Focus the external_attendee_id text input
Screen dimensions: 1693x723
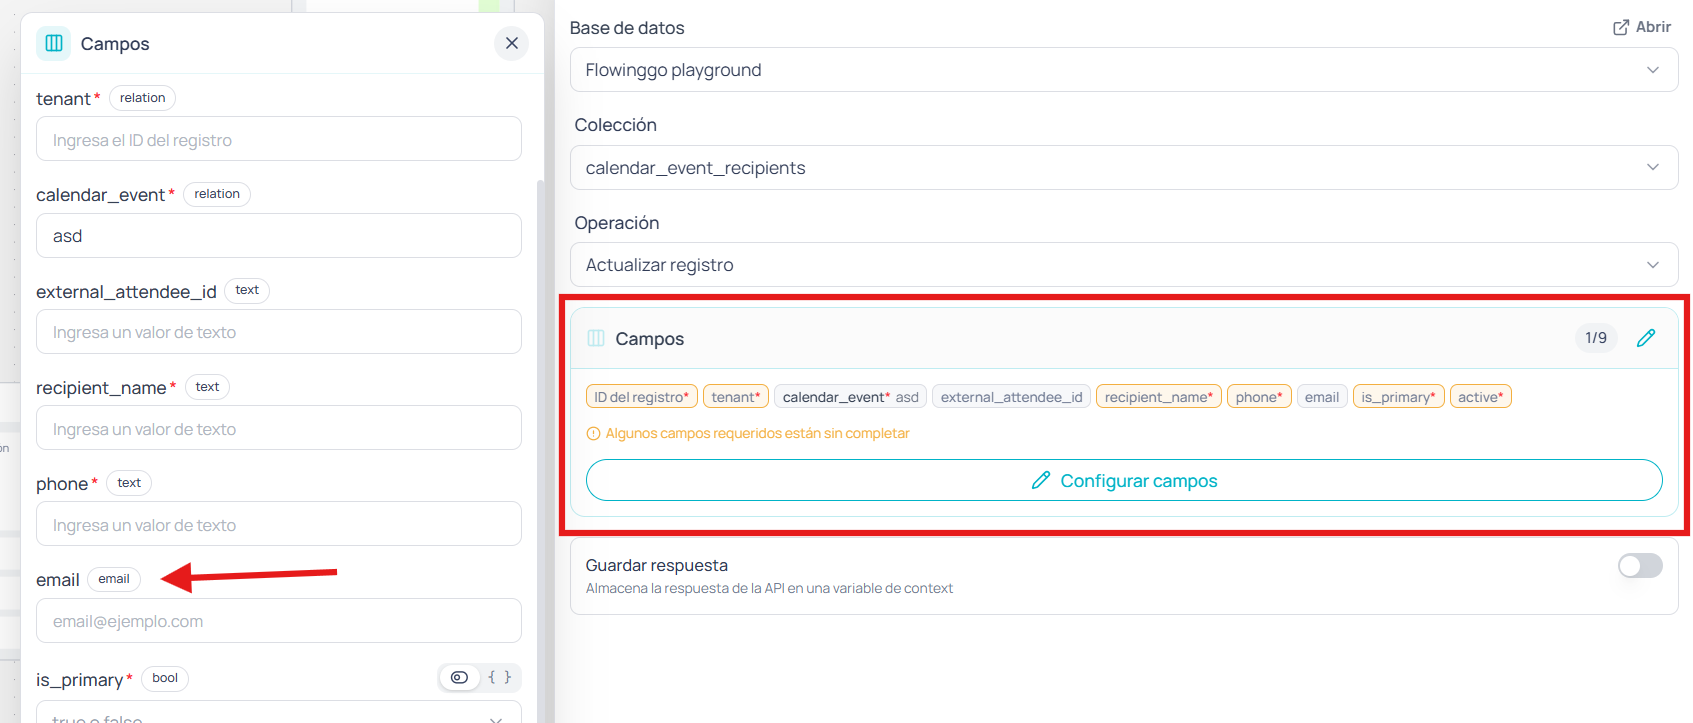click(279, 332)
